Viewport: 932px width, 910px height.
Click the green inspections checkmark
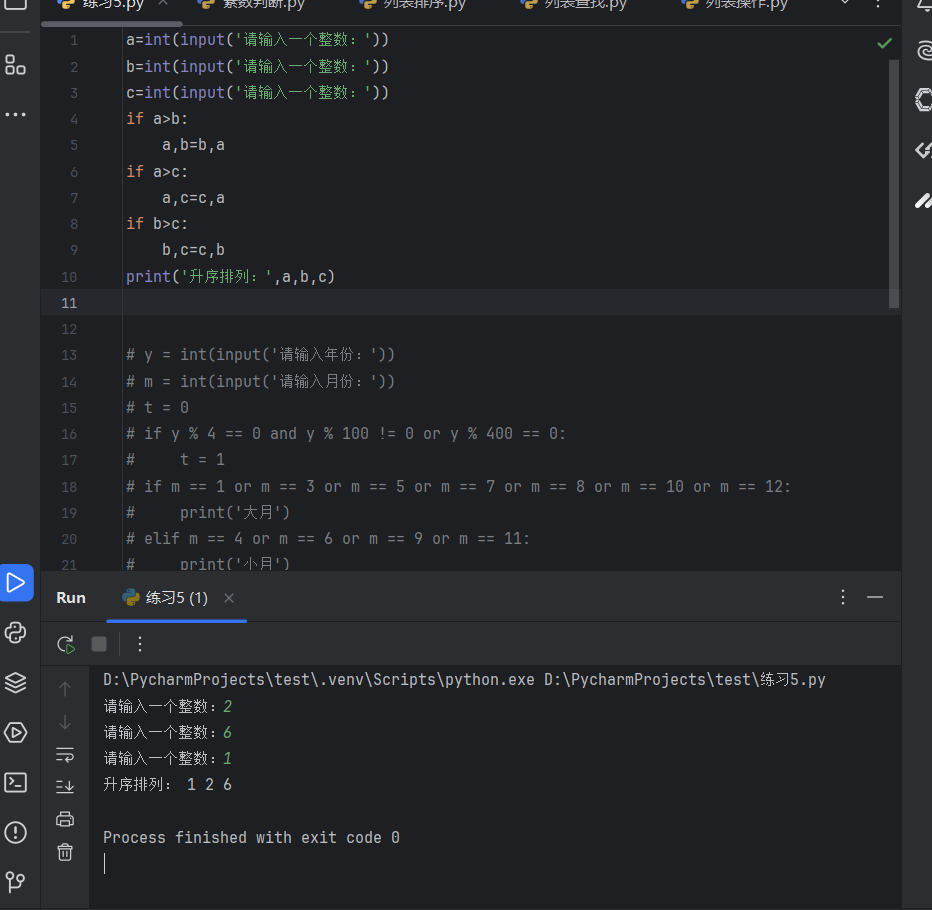(883, 42)
